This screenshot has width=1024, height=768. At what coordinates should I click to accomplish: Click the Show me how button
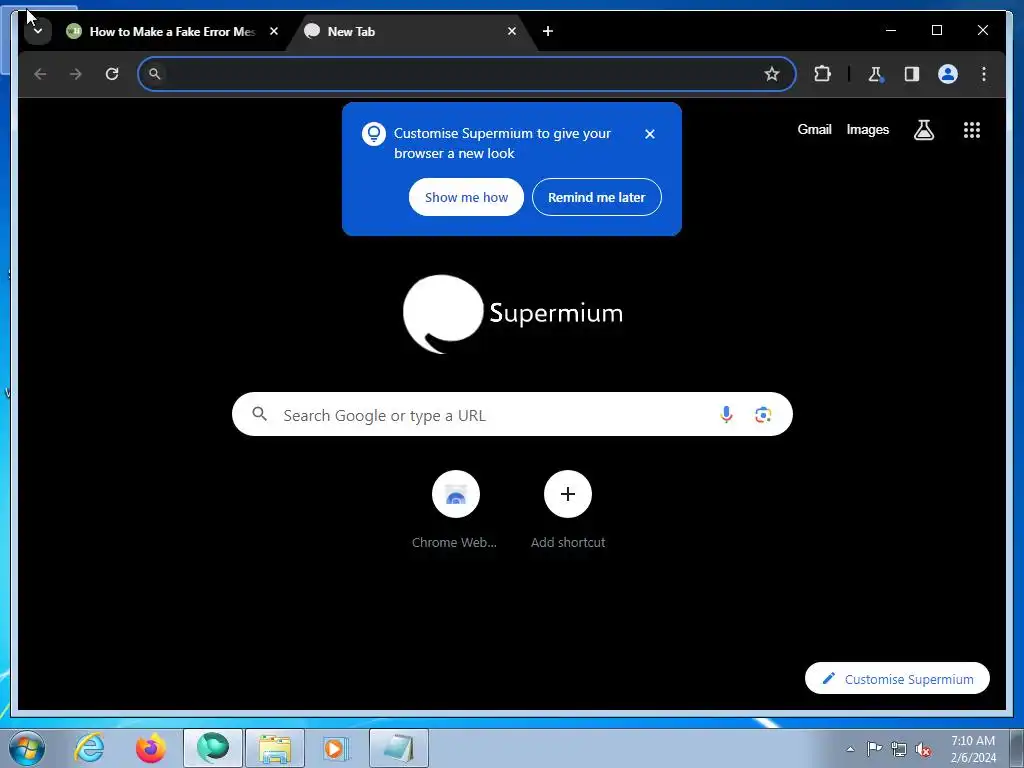click(x=466, y=197)
